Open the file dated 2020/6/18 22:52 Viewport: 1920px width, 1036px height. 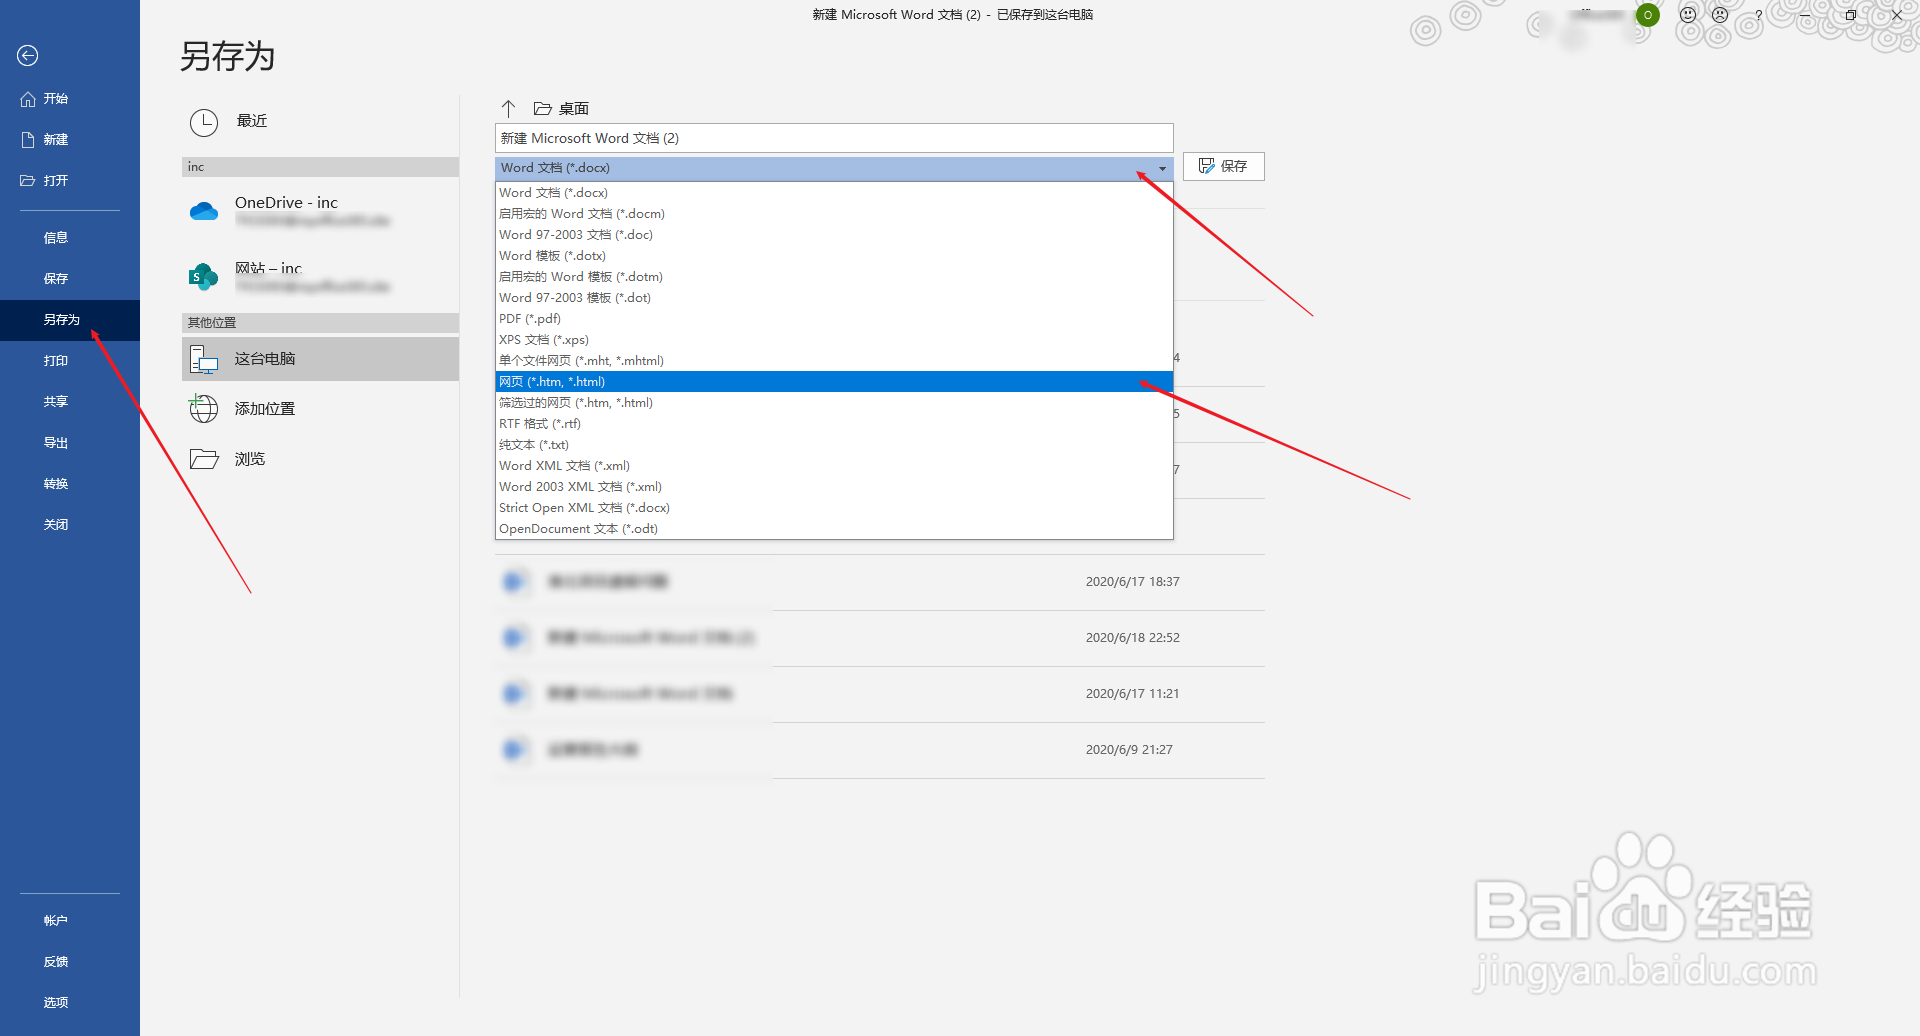coord(880,638)
